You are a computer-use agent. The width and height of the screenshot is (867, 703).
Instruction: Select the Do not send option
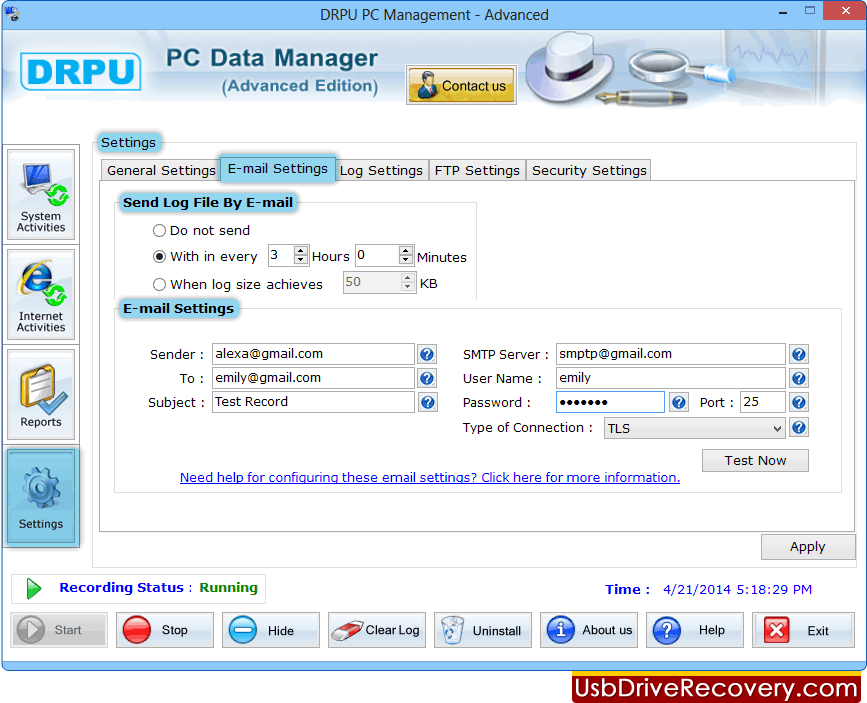(159, 230)
